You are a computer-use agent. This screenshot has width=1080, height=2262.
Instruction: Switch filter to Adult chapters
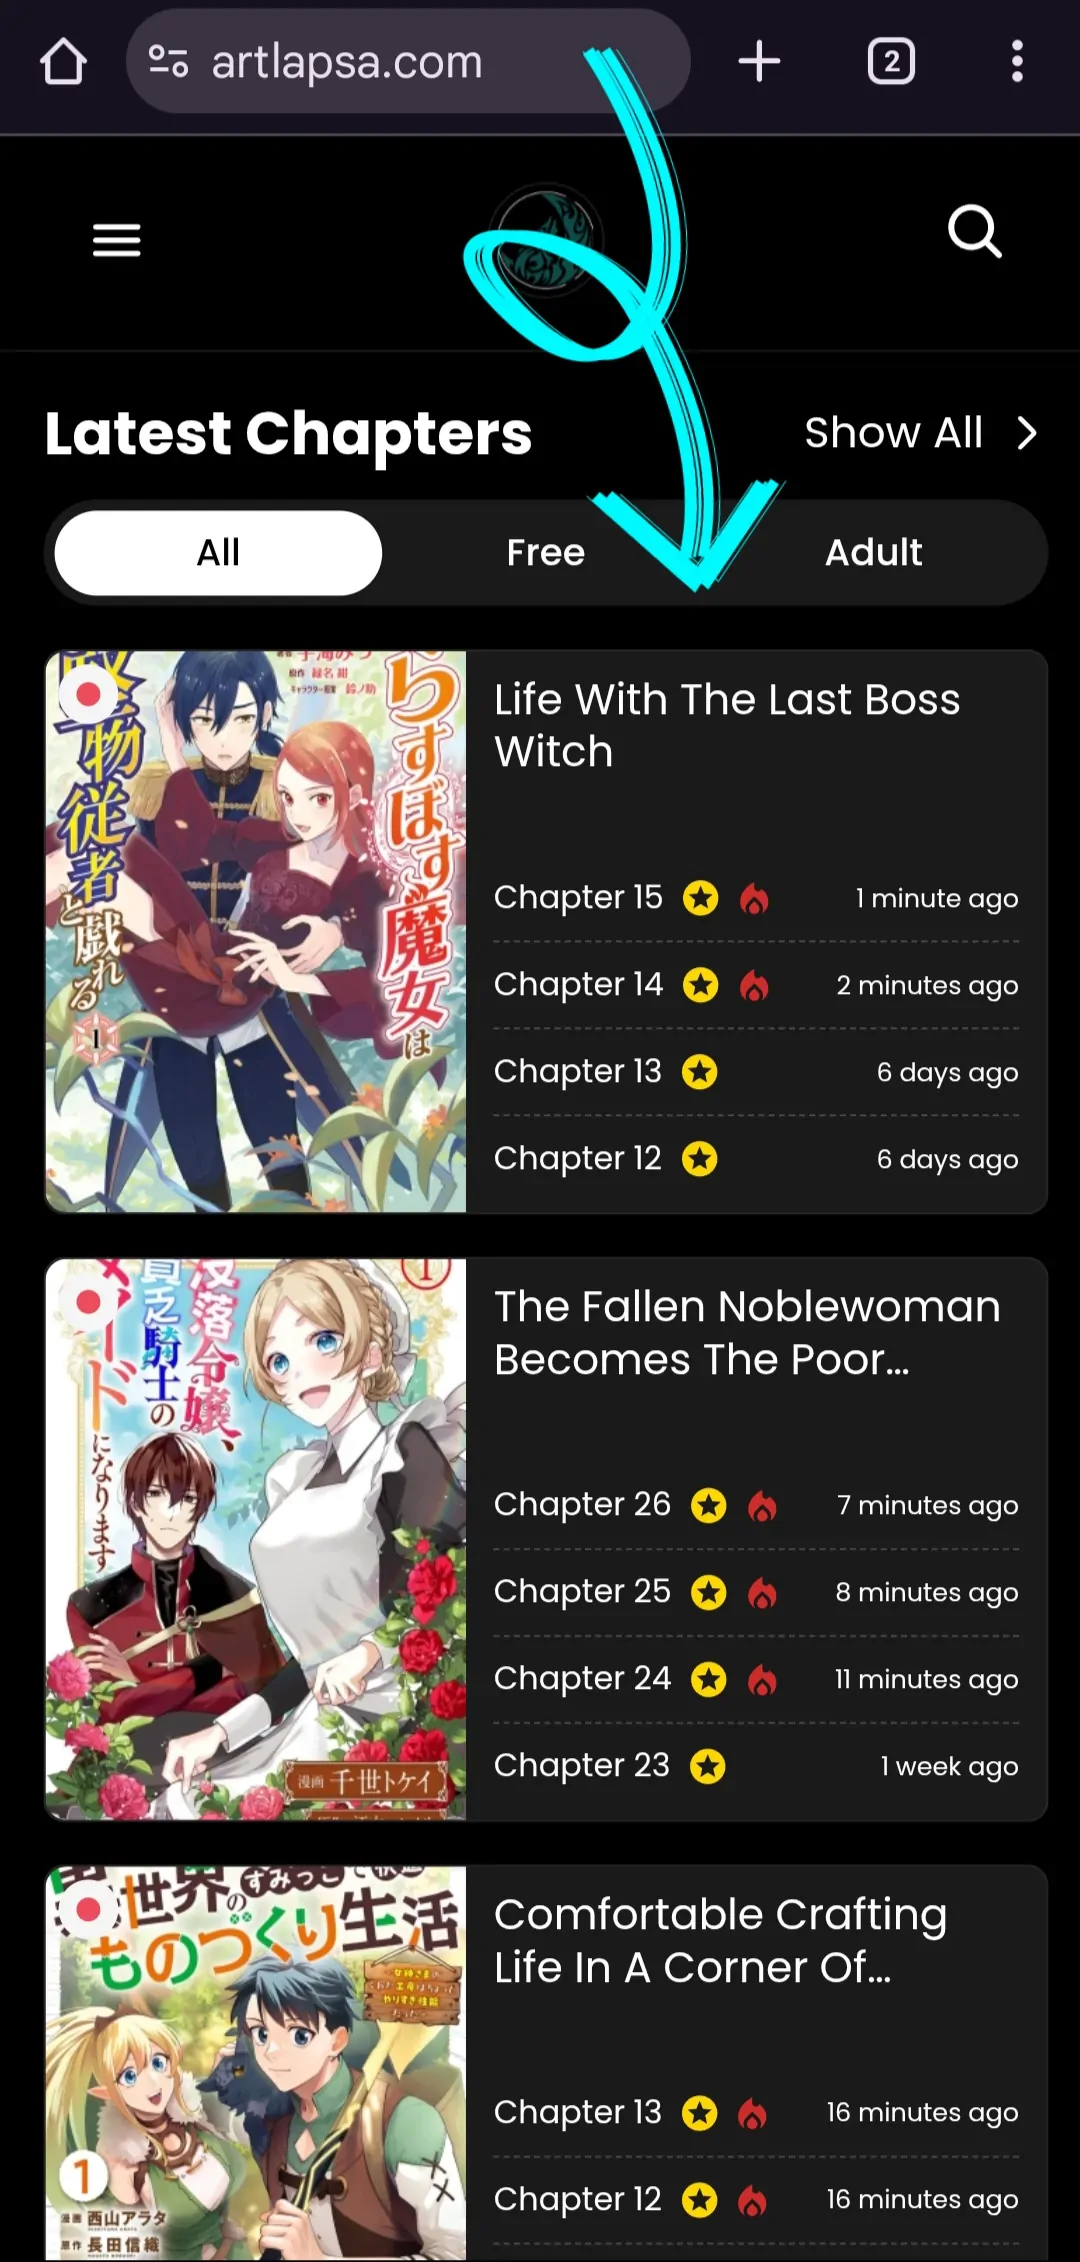[874, 553]
